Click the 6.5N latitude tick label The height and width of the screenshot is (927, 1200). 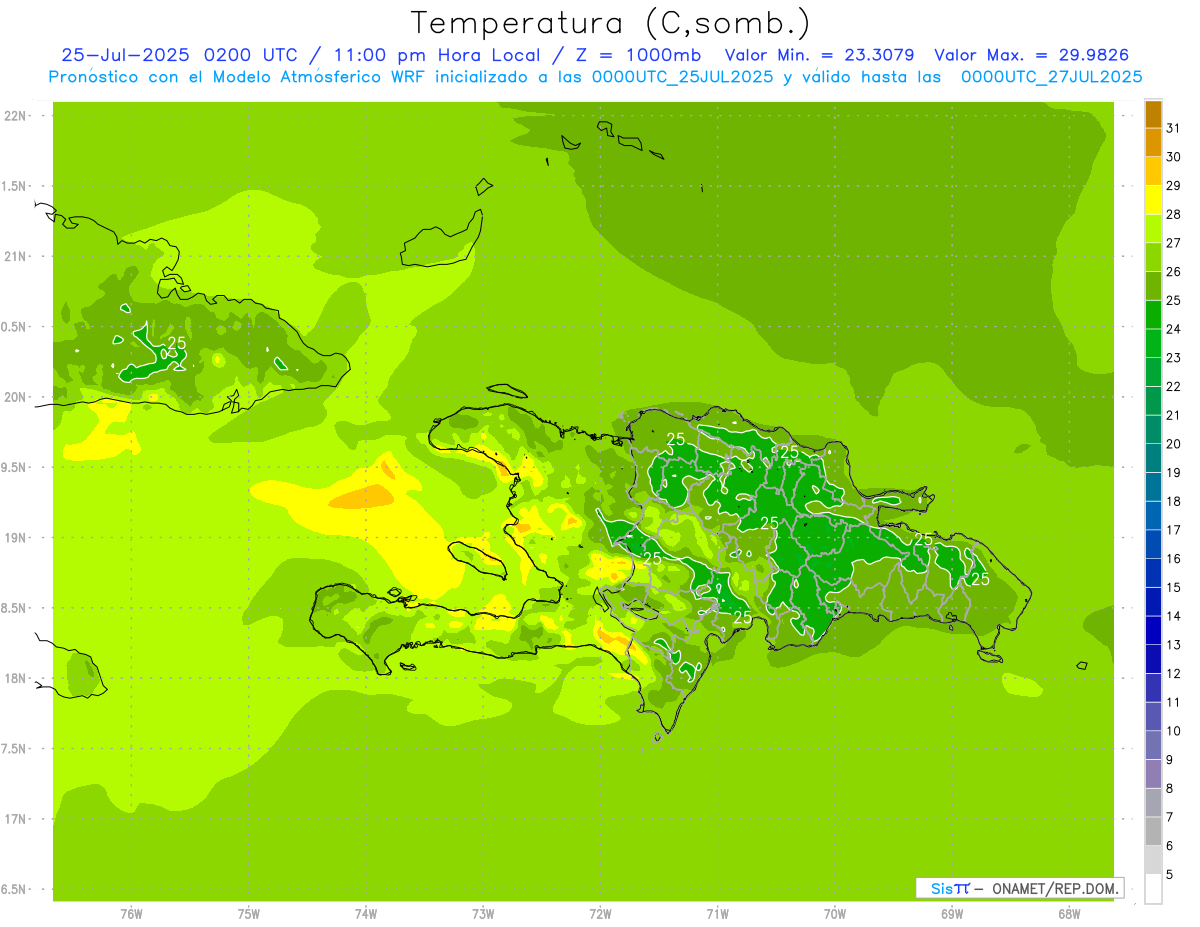[15, 890]
